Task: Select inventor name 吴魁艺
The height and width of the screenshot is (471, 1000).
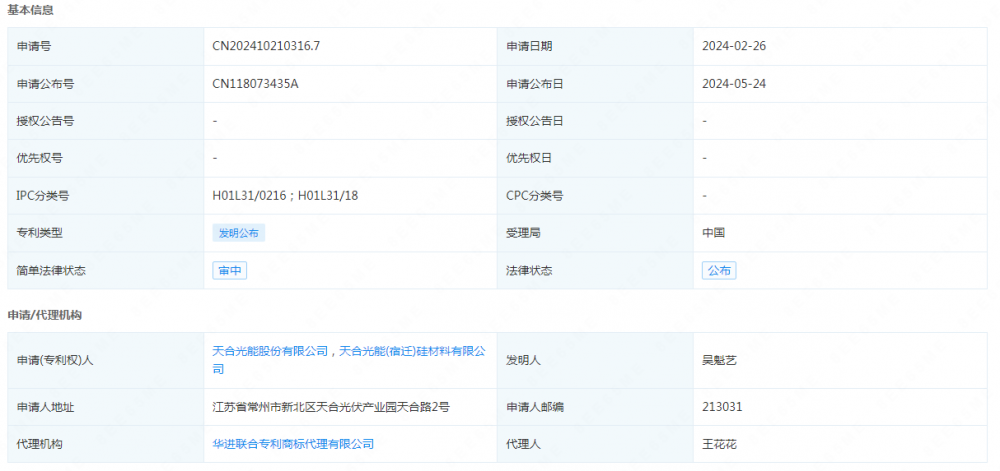Action: (719, 361)
